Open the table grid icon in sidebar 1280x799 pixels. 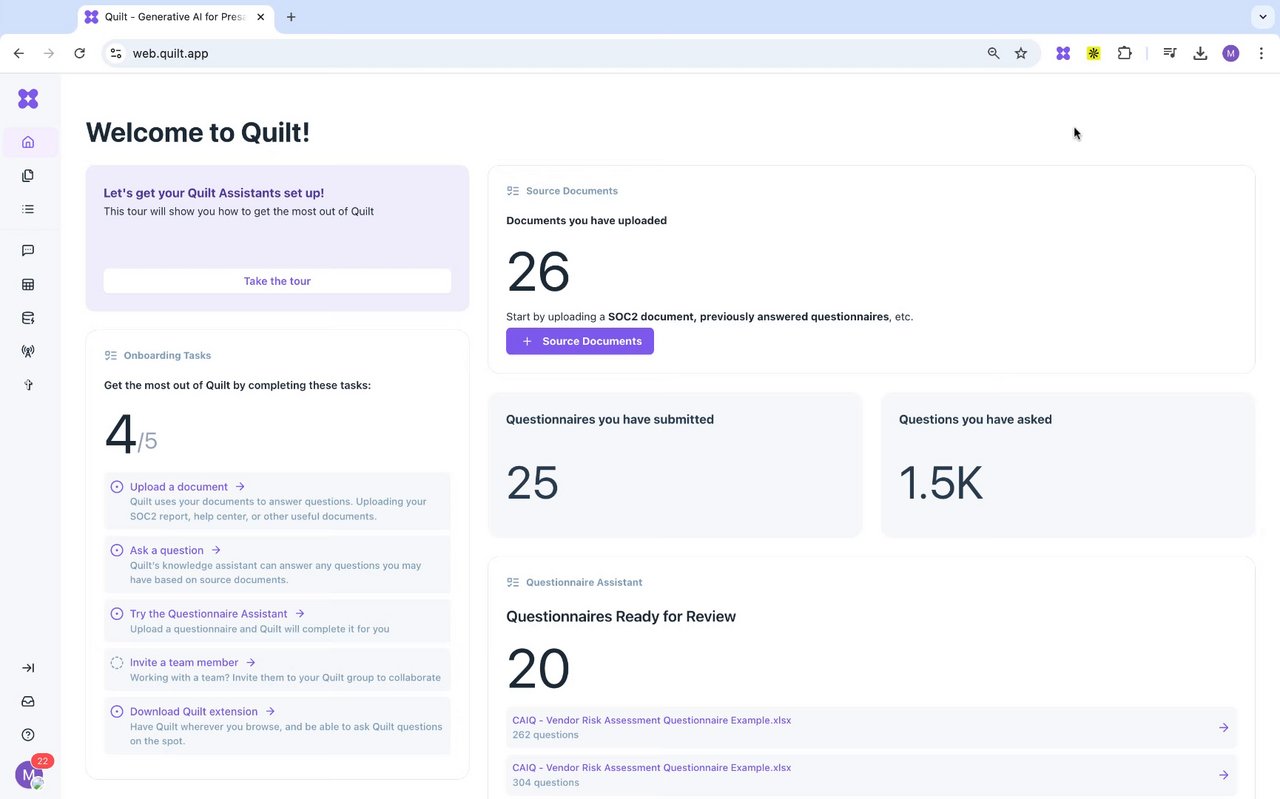pos(28,285)
